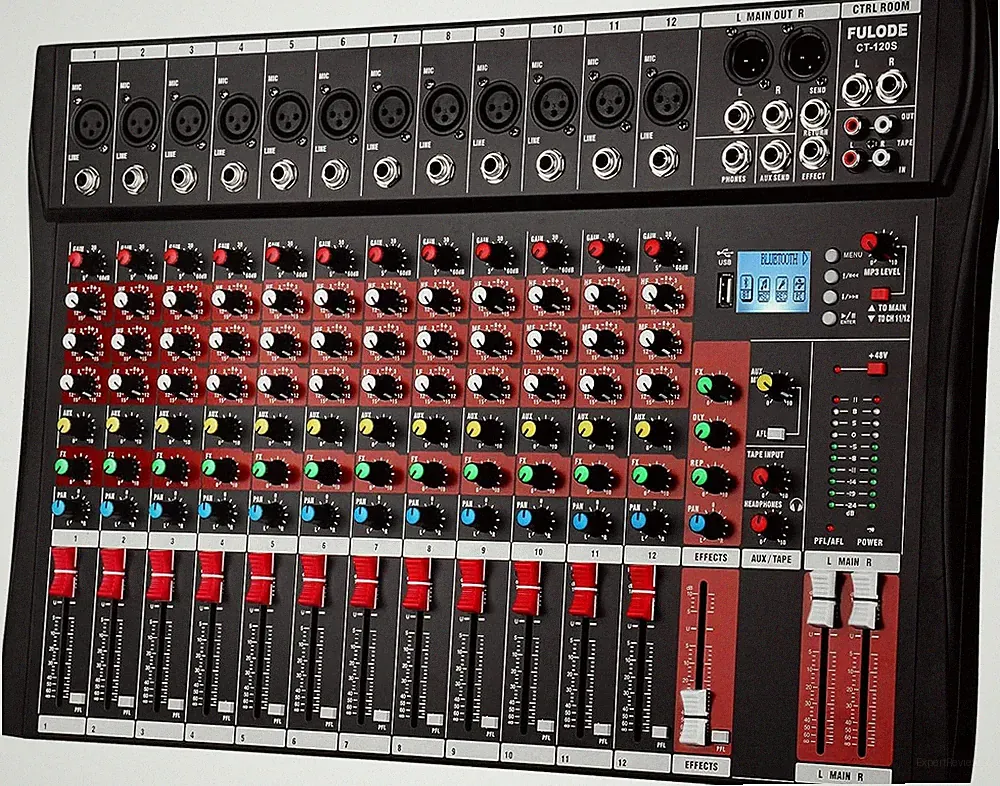Viewport: 1000px width, 786px height.
Task: Toggle the +48V phantom power switch
Action: point(876,369)
